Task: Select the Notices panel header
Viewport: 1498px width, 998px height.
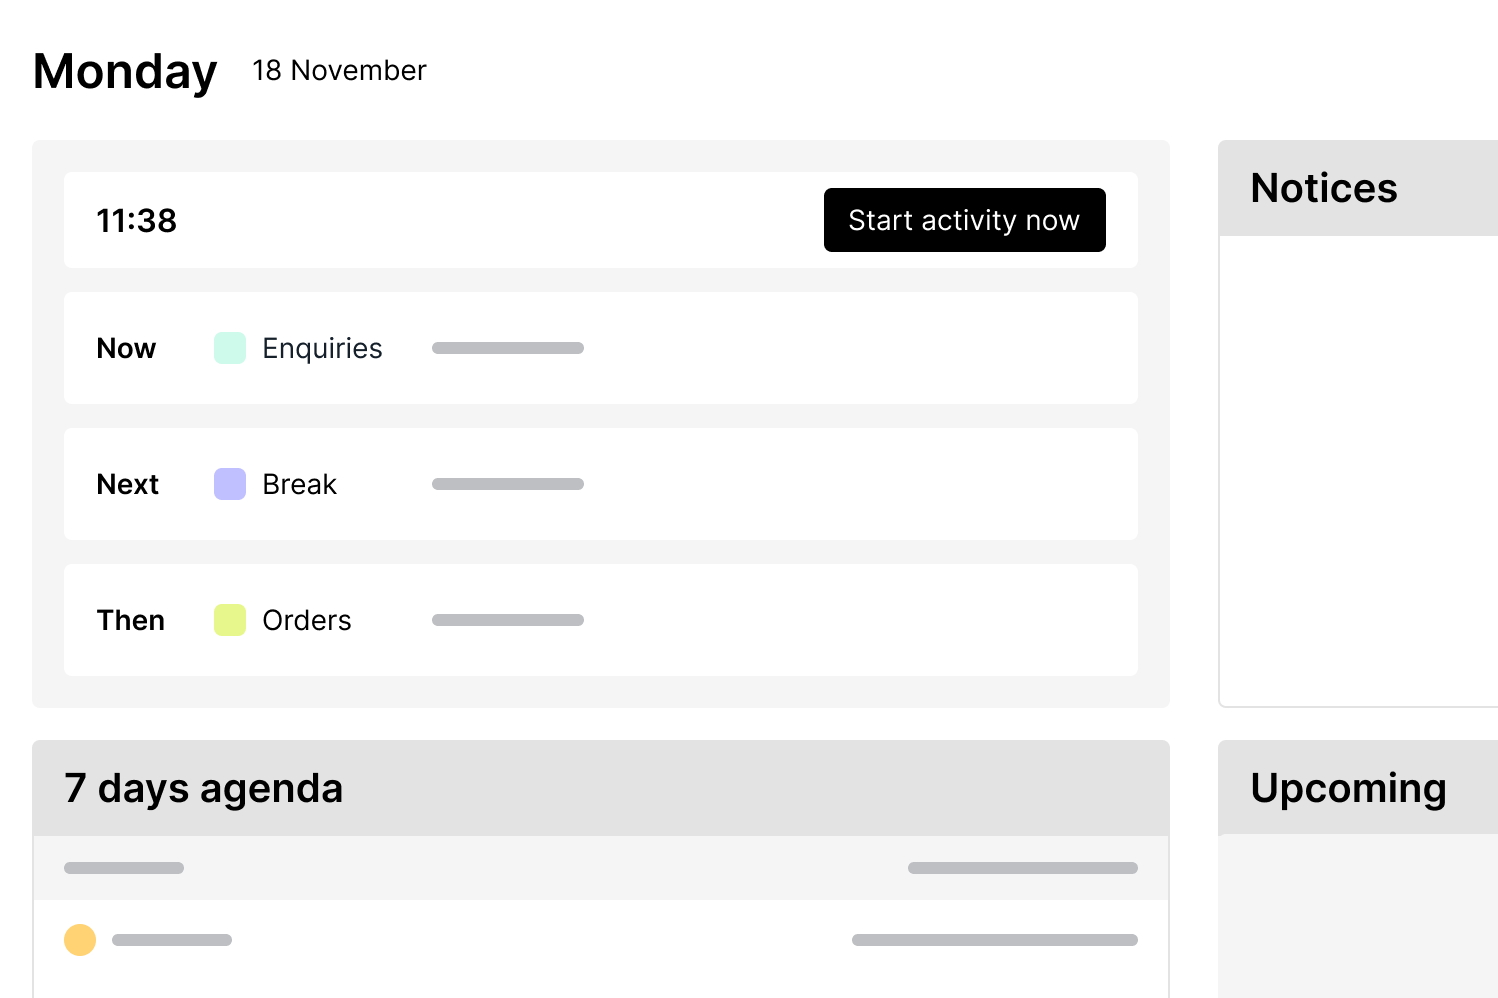Action: point(1323,188)
